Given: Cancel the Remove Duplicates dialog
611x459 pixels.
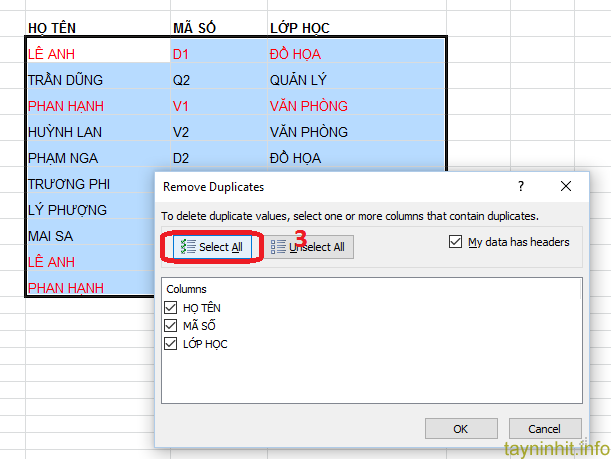Looking at the screenshot, I should tap(545, 428).
